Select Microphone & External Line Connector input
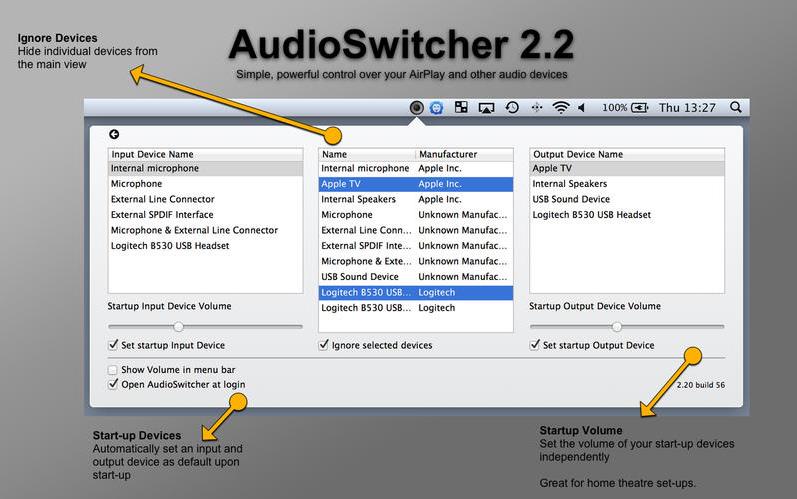The image size is (797, 499). click(205, 230)
